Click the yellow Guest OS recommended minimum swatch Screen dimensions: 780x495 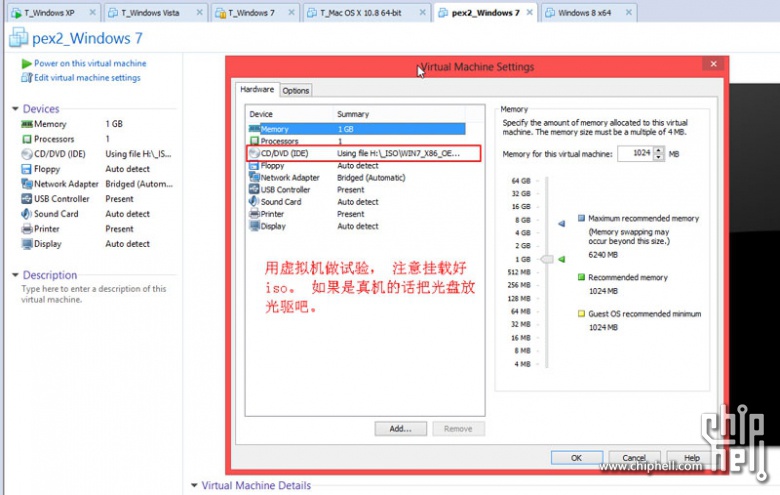pyautogui.click(x=581, y=313)
